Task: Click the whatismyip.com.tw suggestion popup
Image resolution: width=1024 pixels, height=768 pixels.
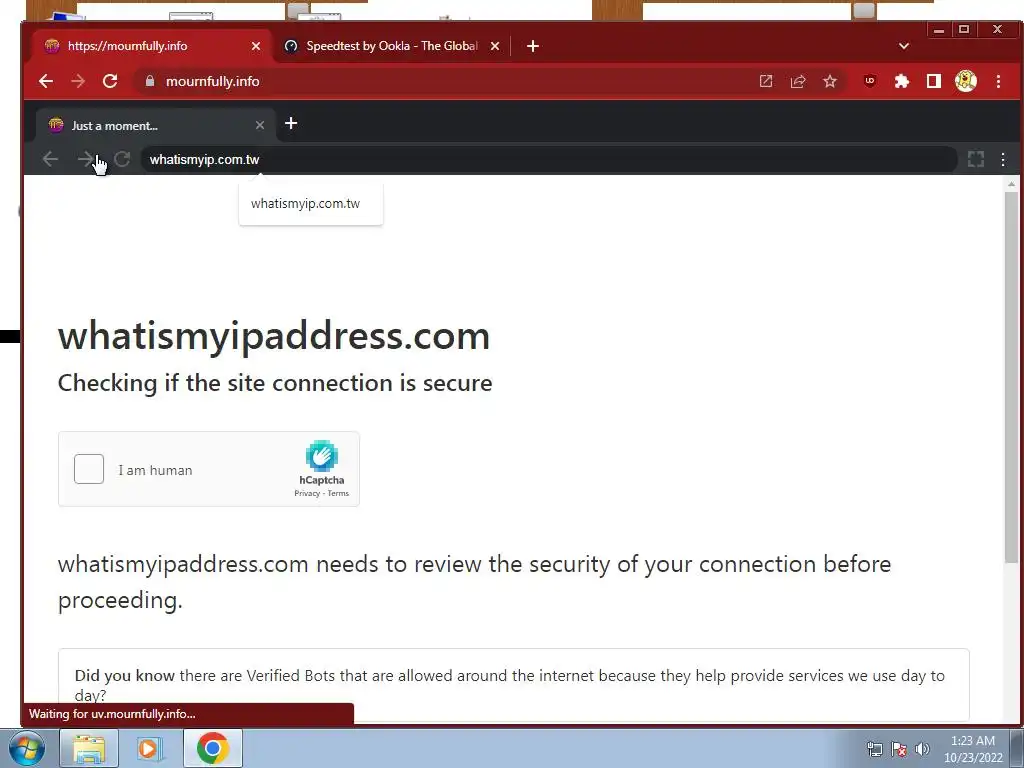Action: (x=311, y=204)
